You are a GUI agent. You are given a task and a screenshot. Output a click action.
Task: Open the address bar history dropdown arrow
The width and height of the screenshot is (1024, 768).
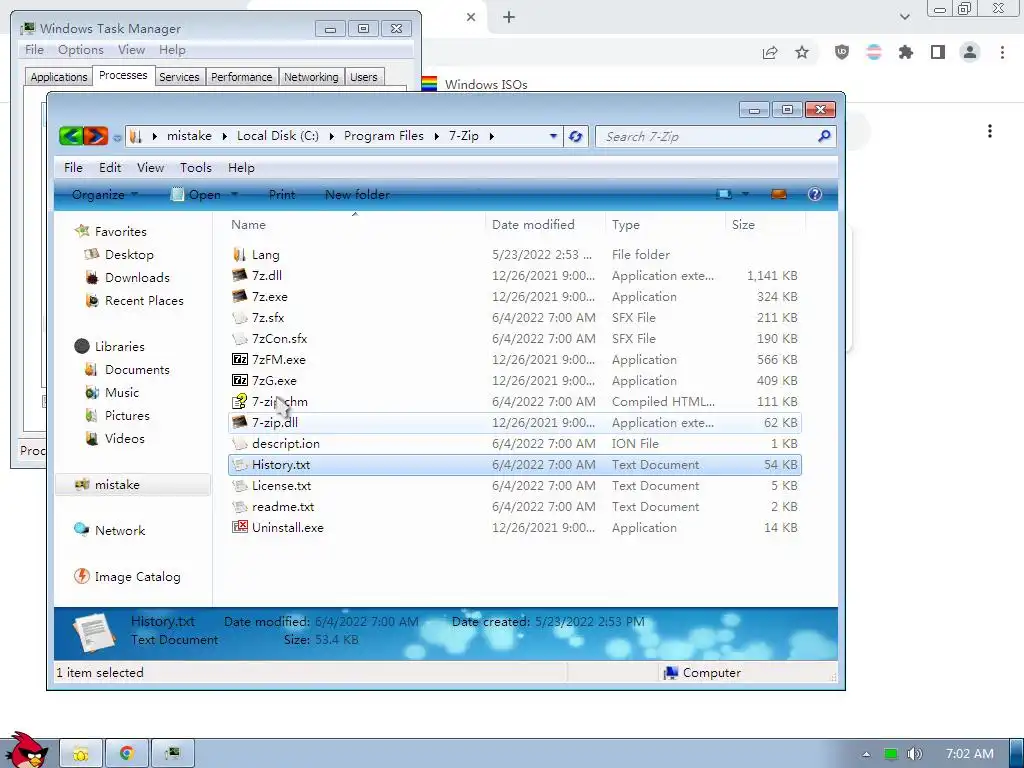pyautogui.click(x=553, y=136)
